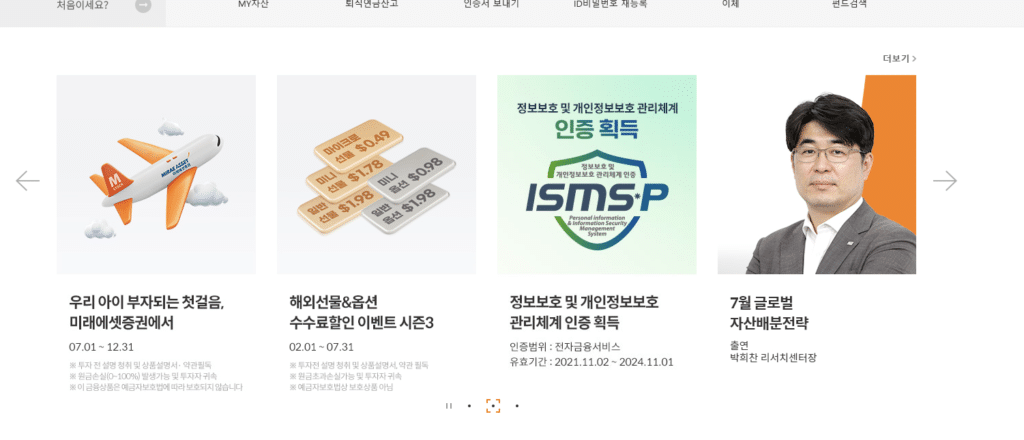Select the highlighted second carousel page dot
The image size is (1024, 440).
click(x=493, y=406)
